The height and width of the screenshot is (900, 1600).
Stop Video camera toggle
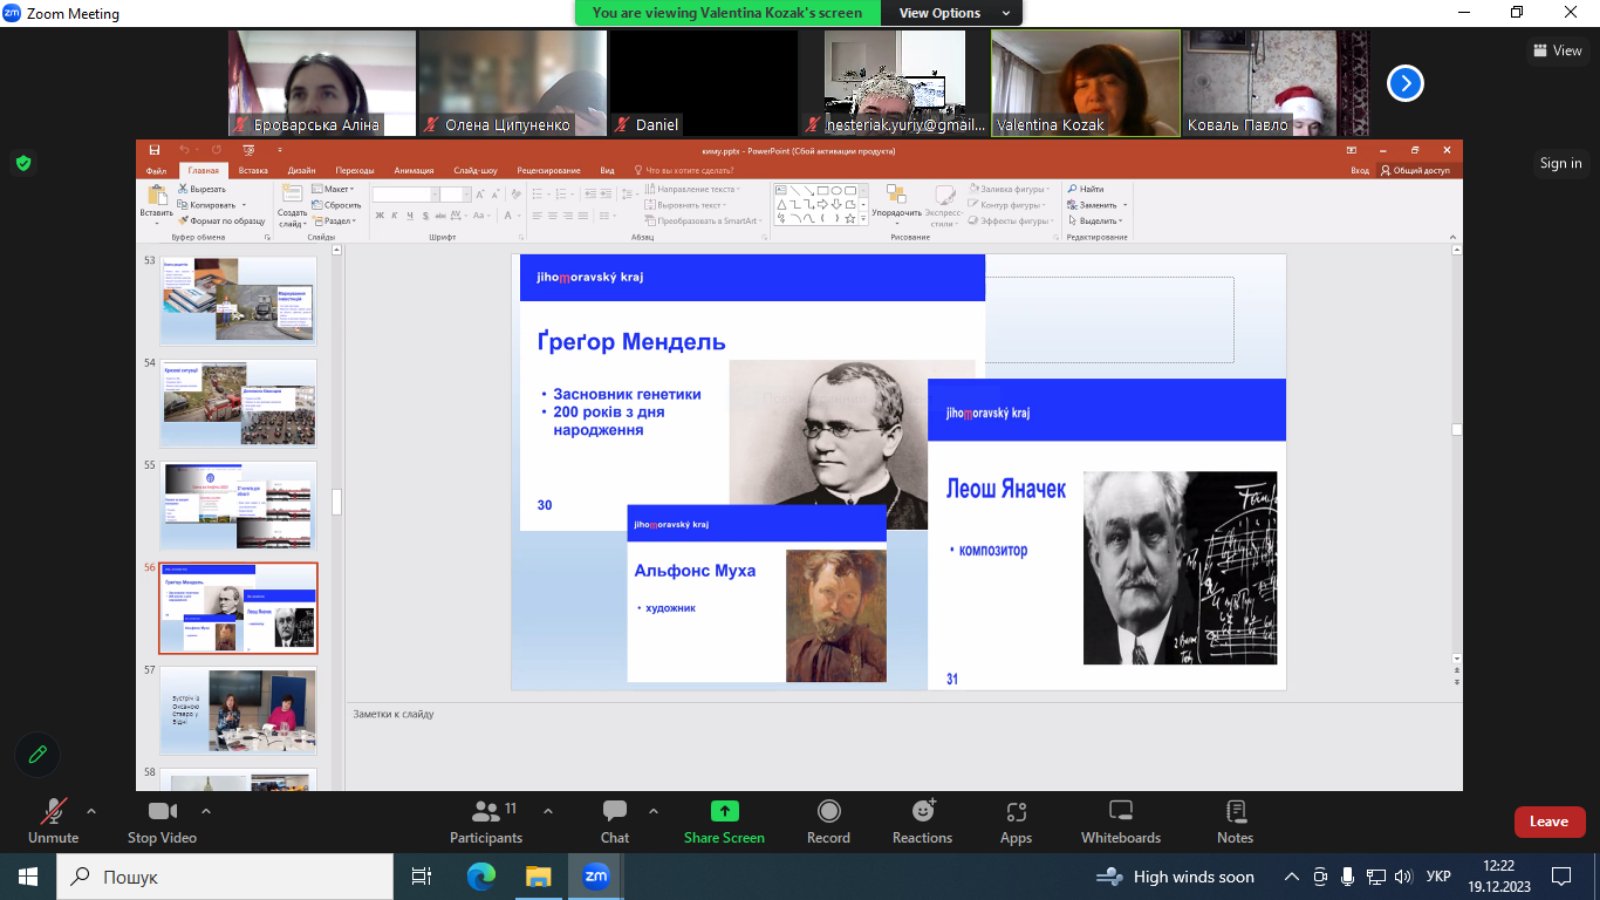pyautogui.click(x=162, y=821)
